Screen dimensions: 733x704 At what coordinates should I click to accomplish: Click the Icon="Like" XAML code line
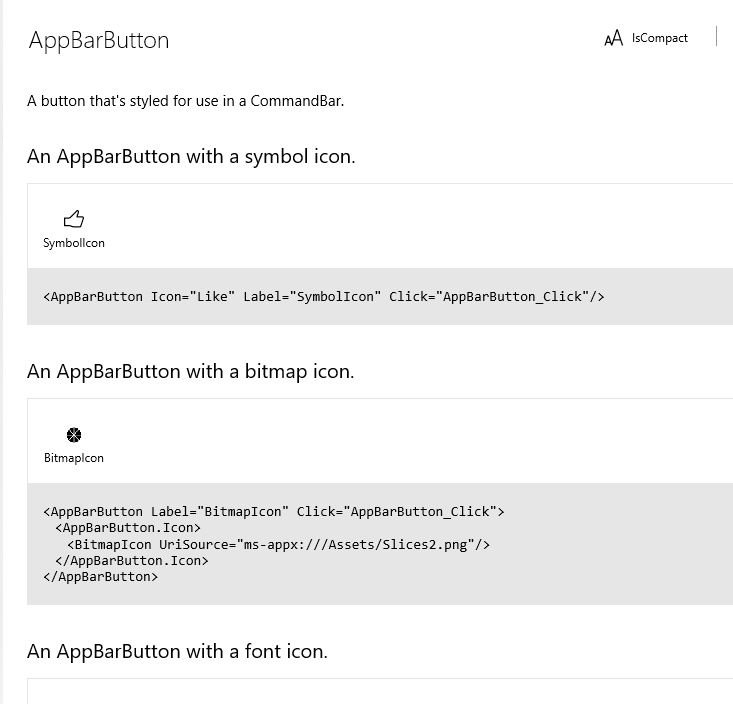[324, 296]
